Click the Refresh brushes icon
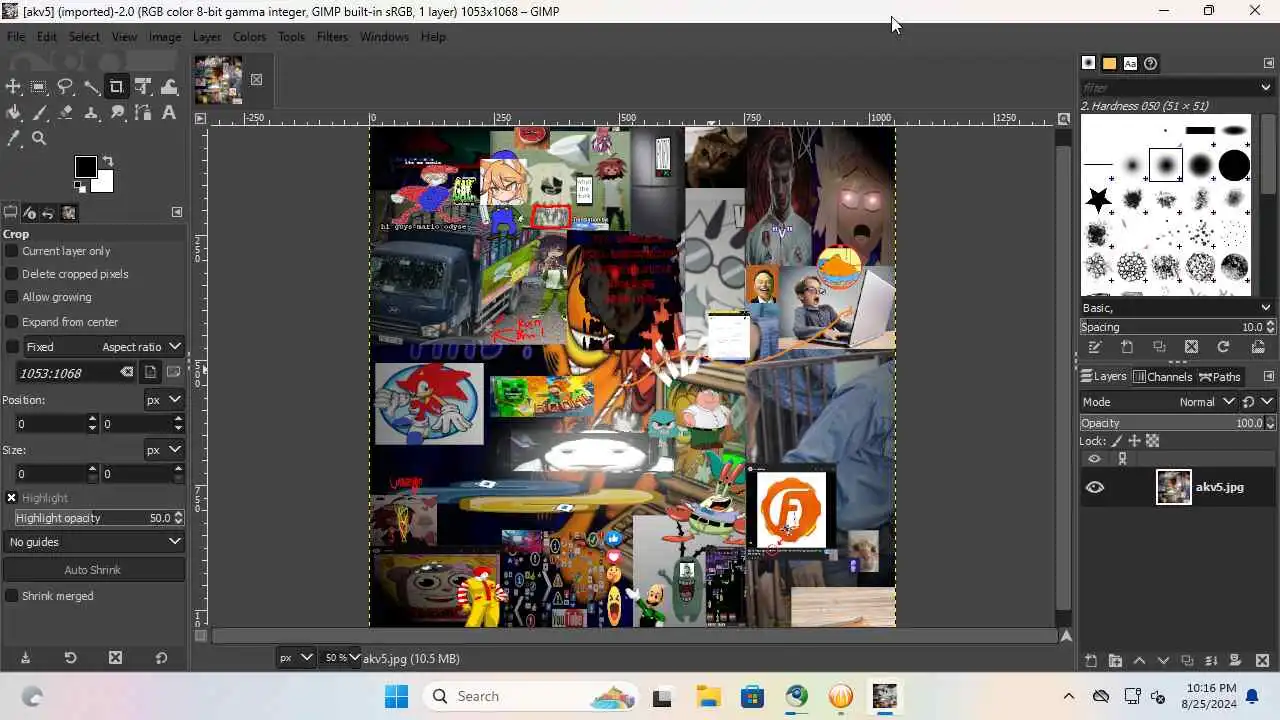This screenshot has height=720, width=1280. point(1223,347)
